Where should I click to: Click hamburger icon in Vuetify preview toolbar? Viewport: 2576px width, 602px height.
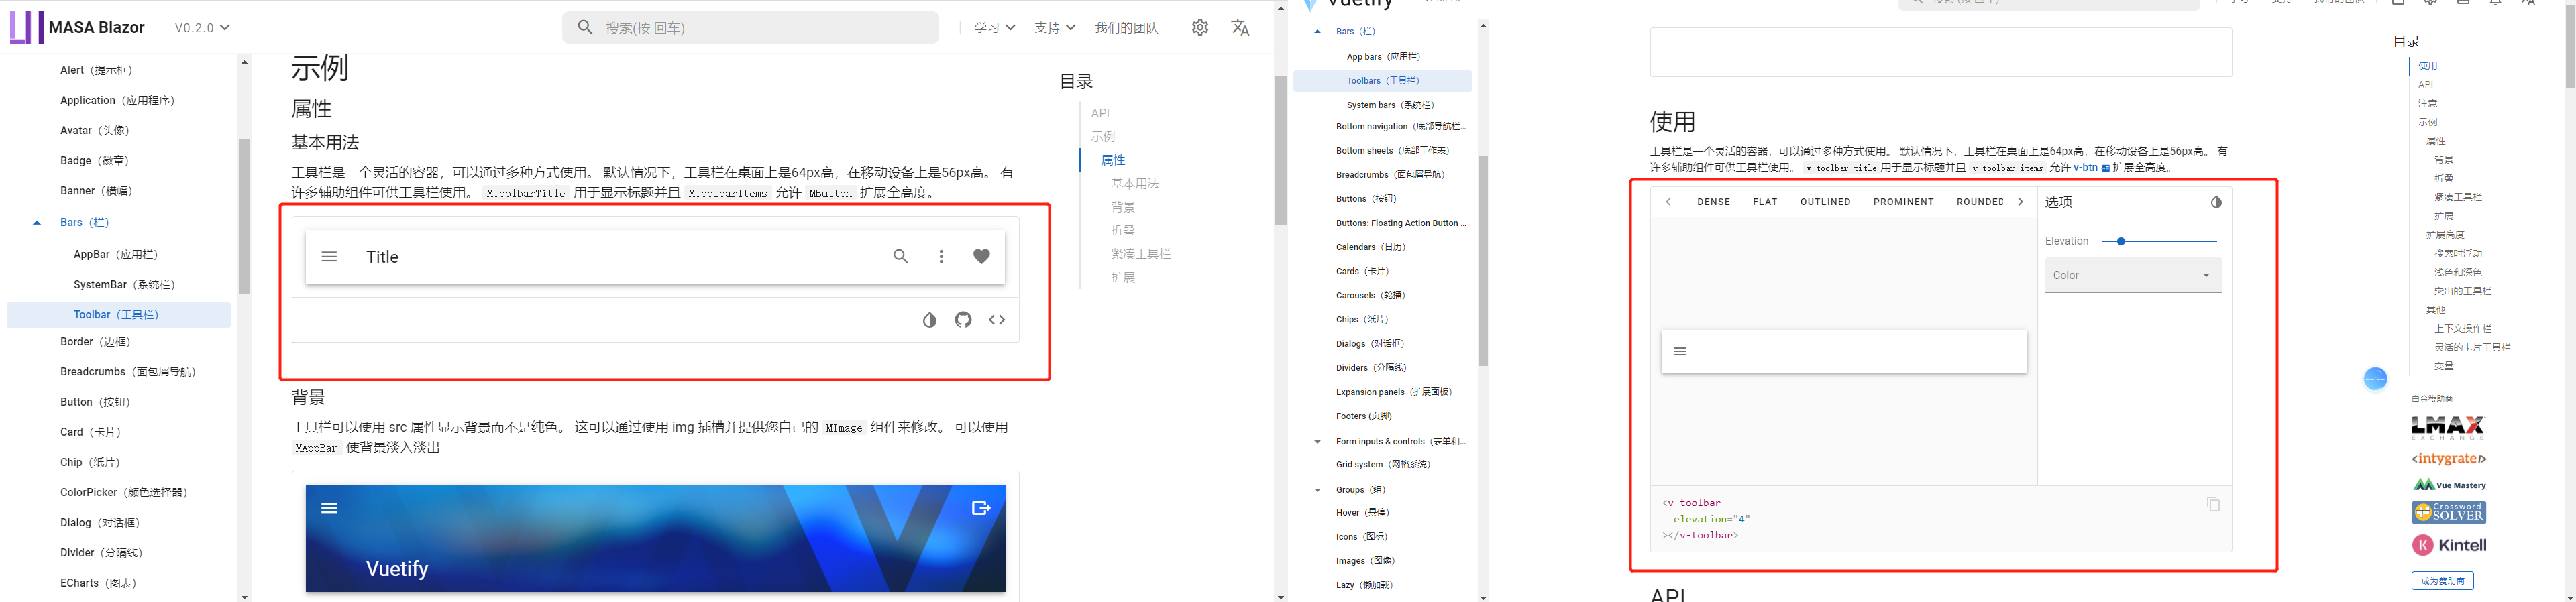(1680, 351)
